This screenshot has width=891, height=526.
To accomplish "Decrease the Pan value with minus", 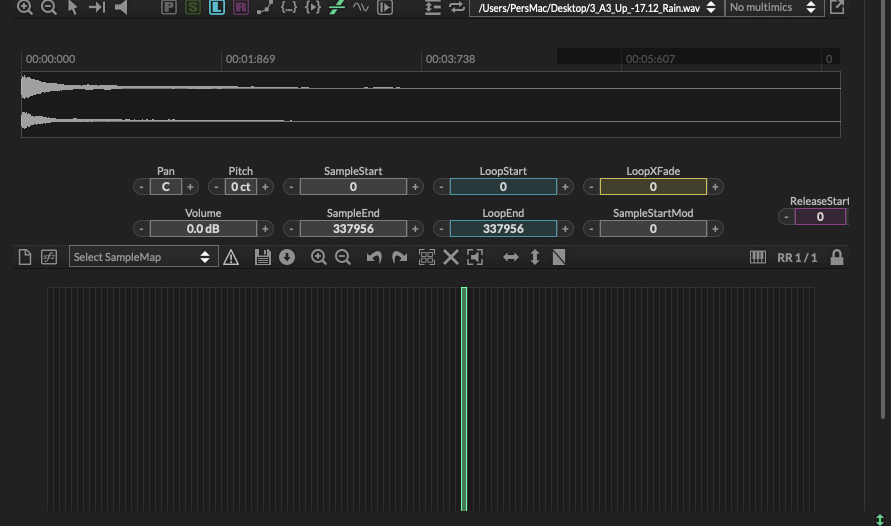I will click(141, 187).
